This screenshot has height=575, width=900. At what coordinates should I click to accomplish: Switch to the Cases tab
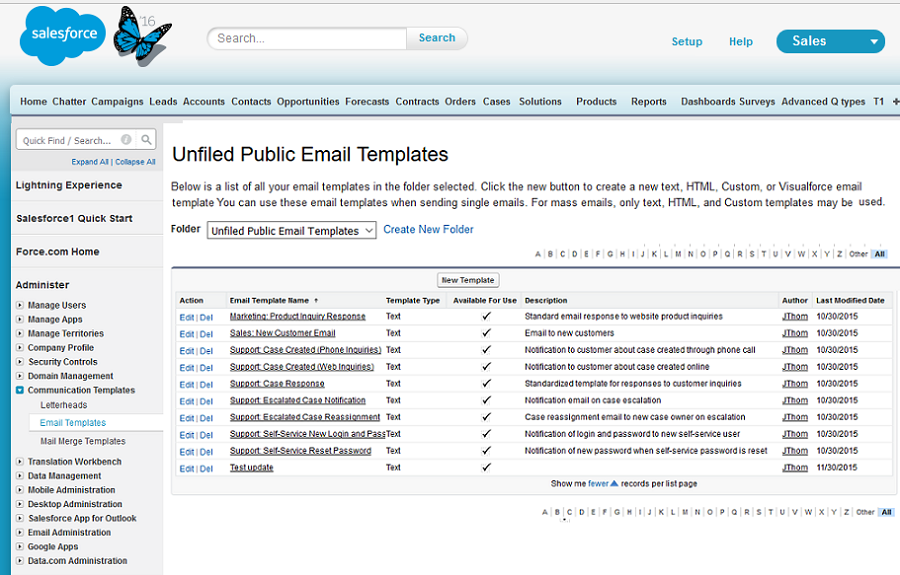[x=496, y=102]
